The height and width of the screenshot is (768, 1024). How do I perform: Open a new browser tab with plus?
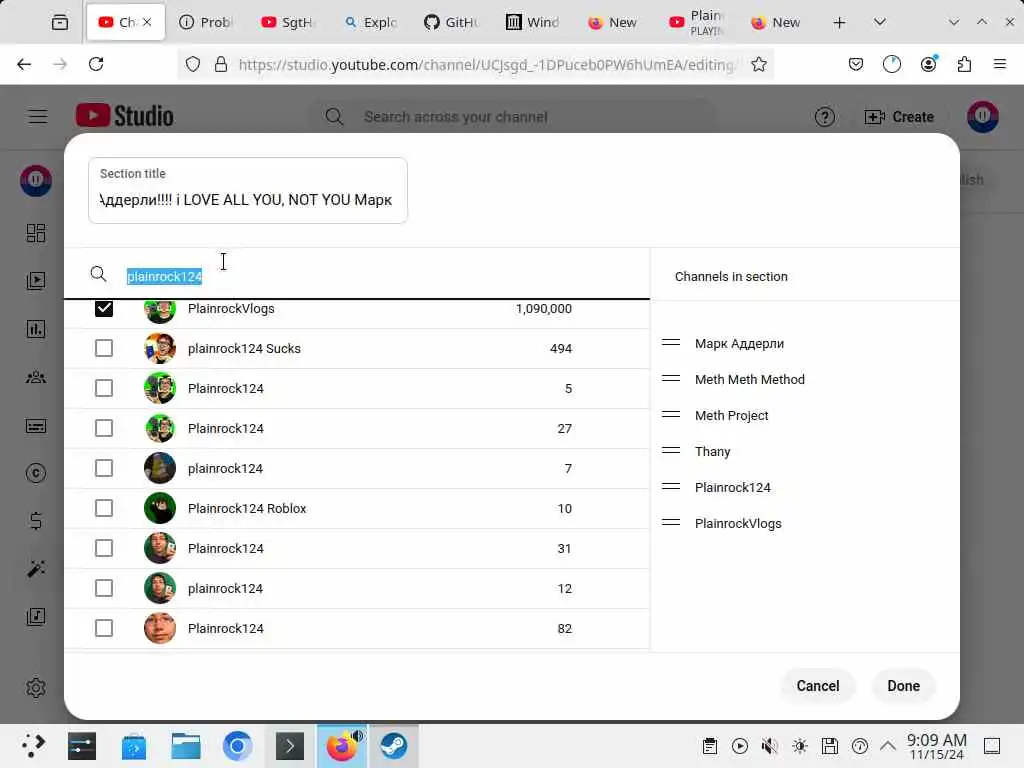pos(839,23)
